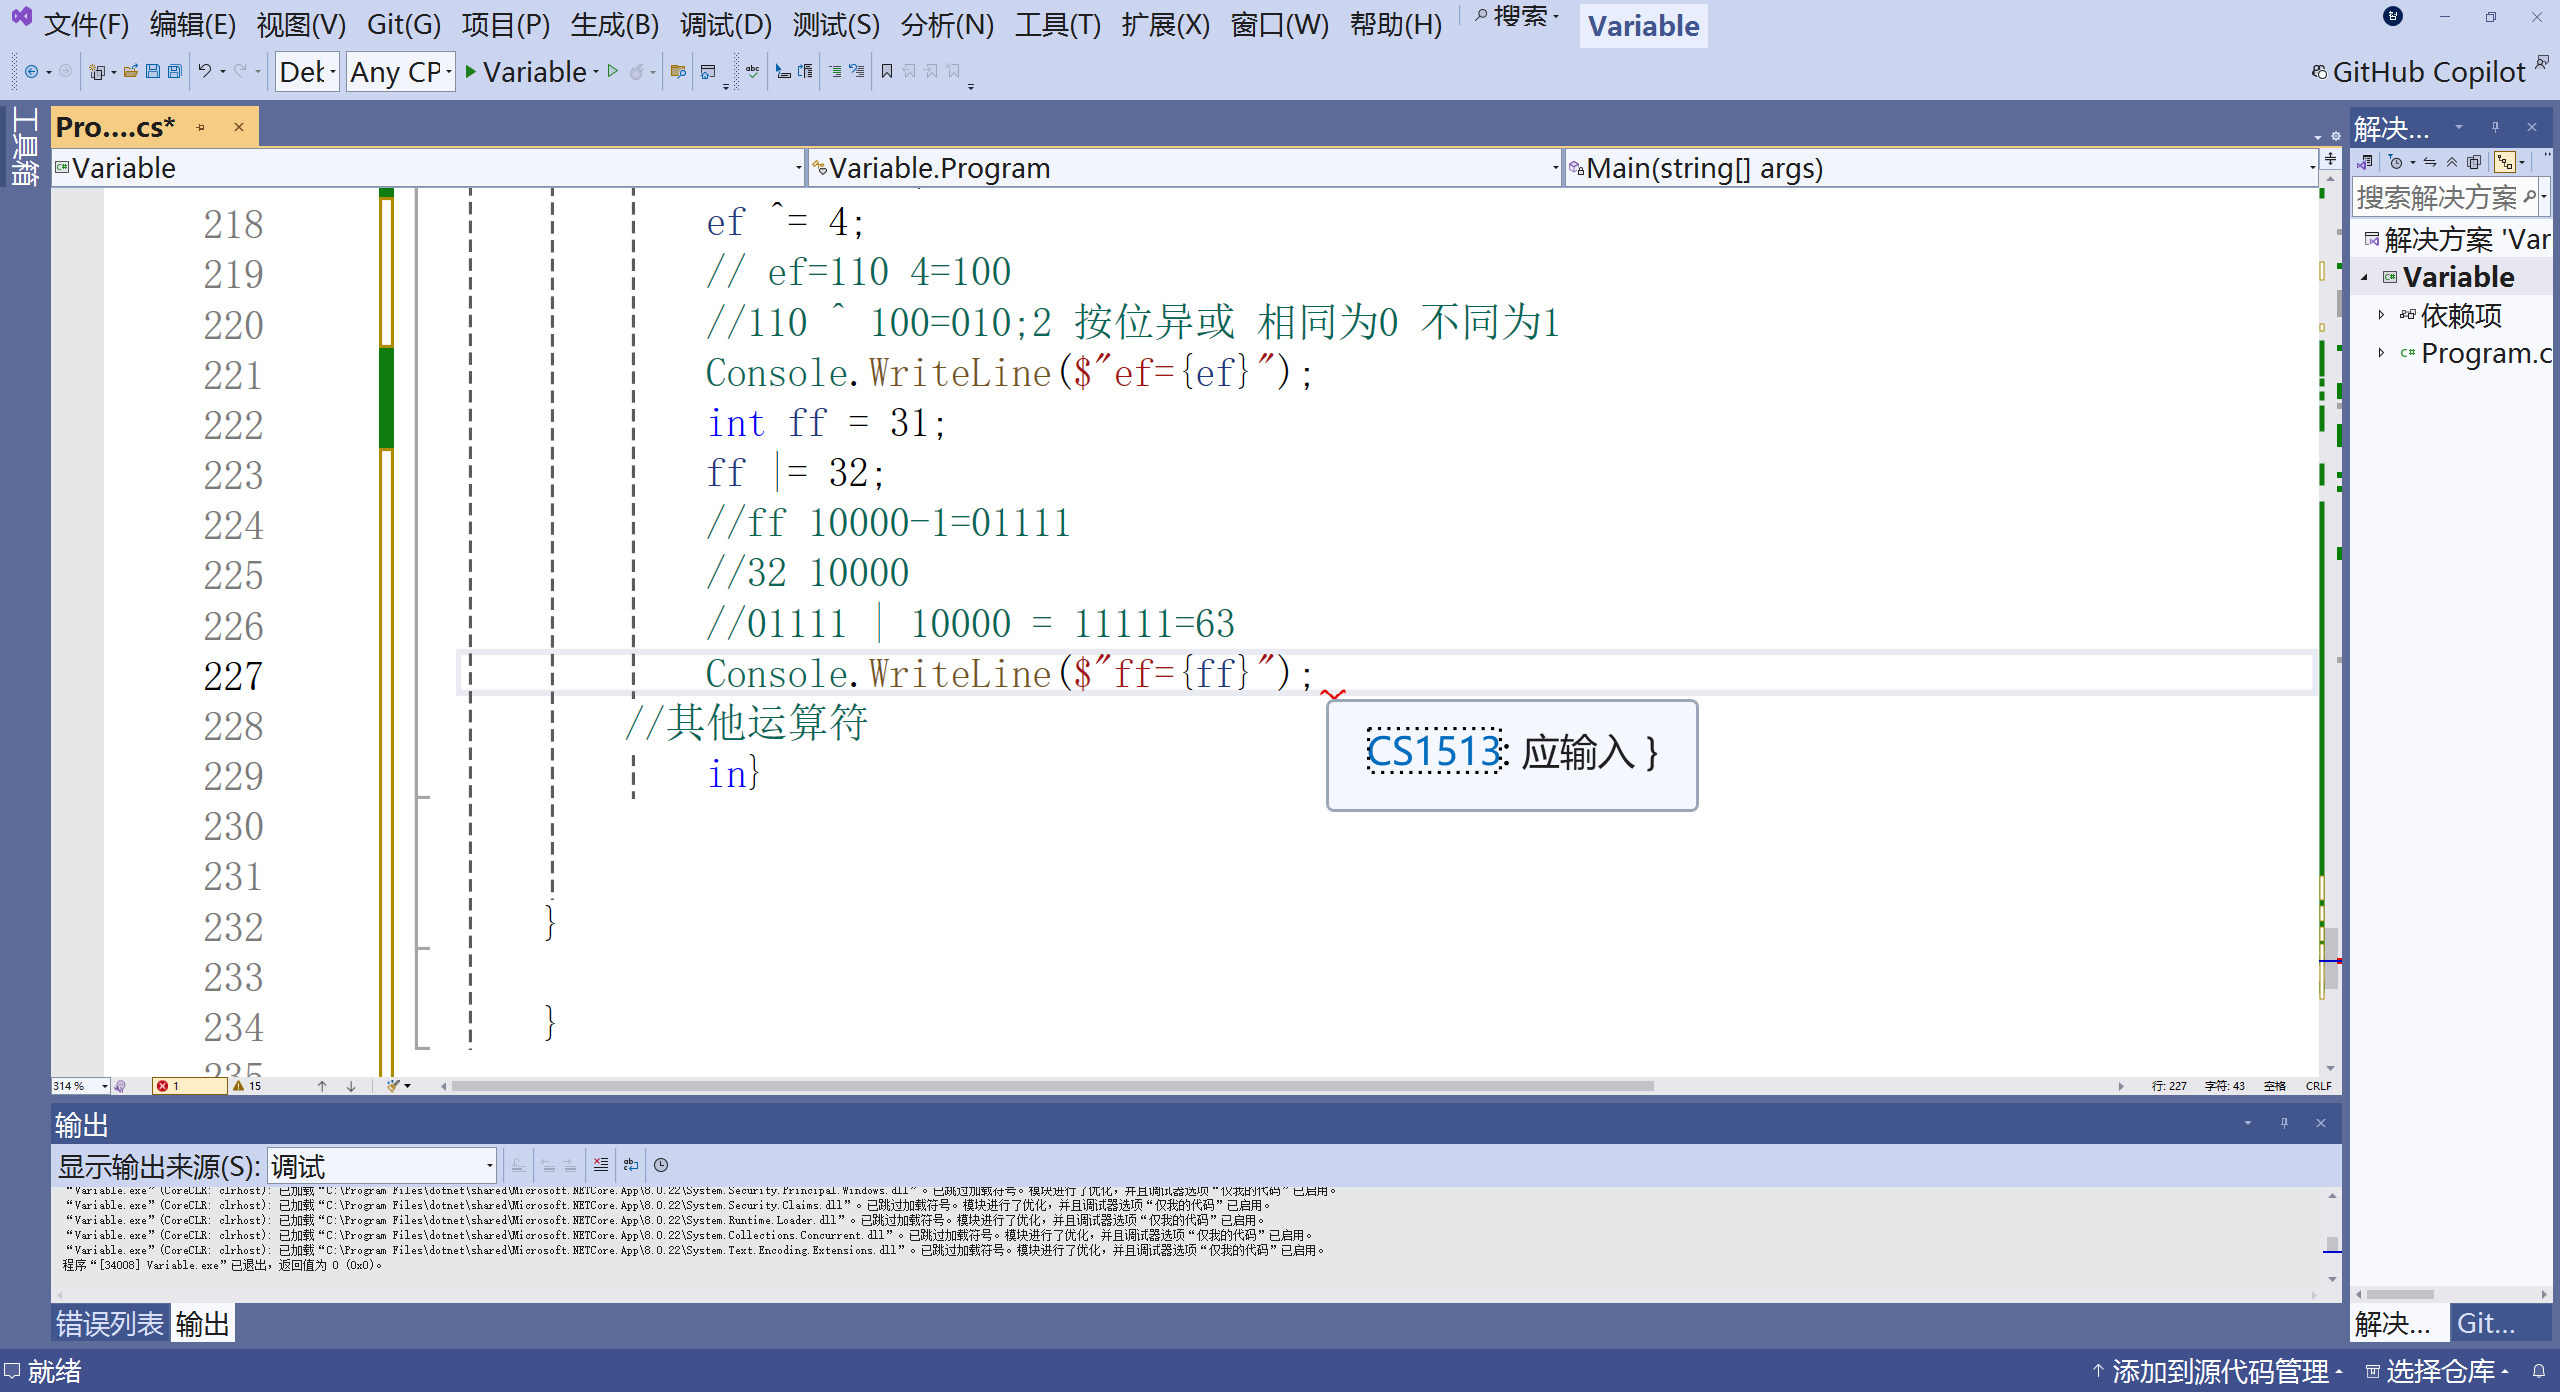
Task: Click the Save All toolbar icon
Action: [x=175, y=72]
